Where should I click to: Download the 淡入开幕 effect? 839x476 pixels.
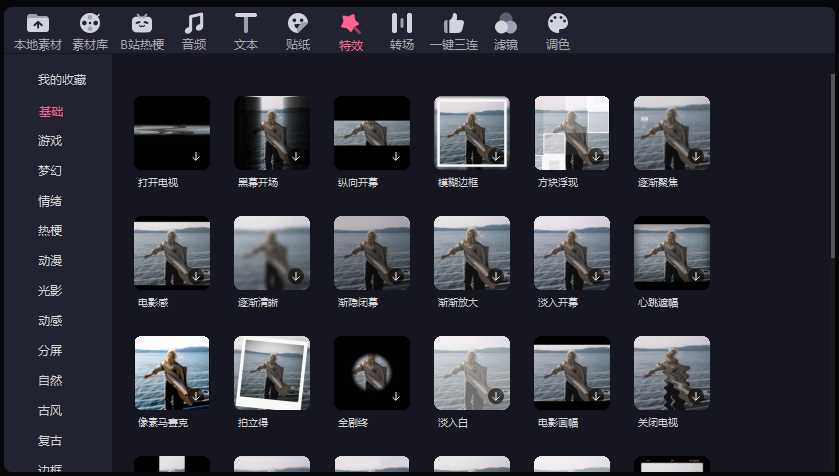coord(596,276)
